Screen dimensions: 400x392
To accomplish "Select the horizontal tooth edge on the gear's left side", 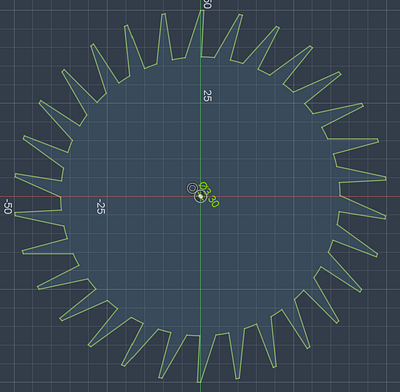I will point(48,254).
